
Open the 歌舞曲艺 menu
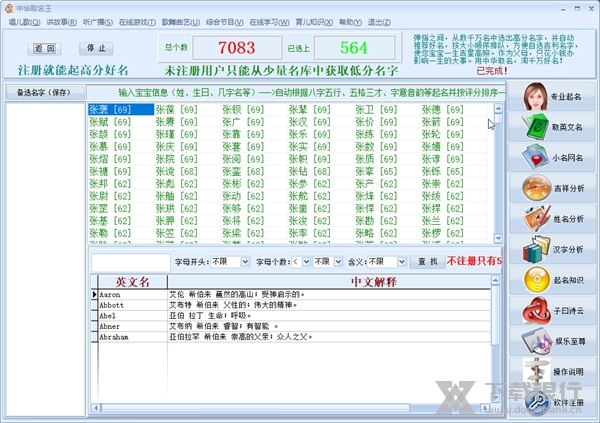pos(181,22)
